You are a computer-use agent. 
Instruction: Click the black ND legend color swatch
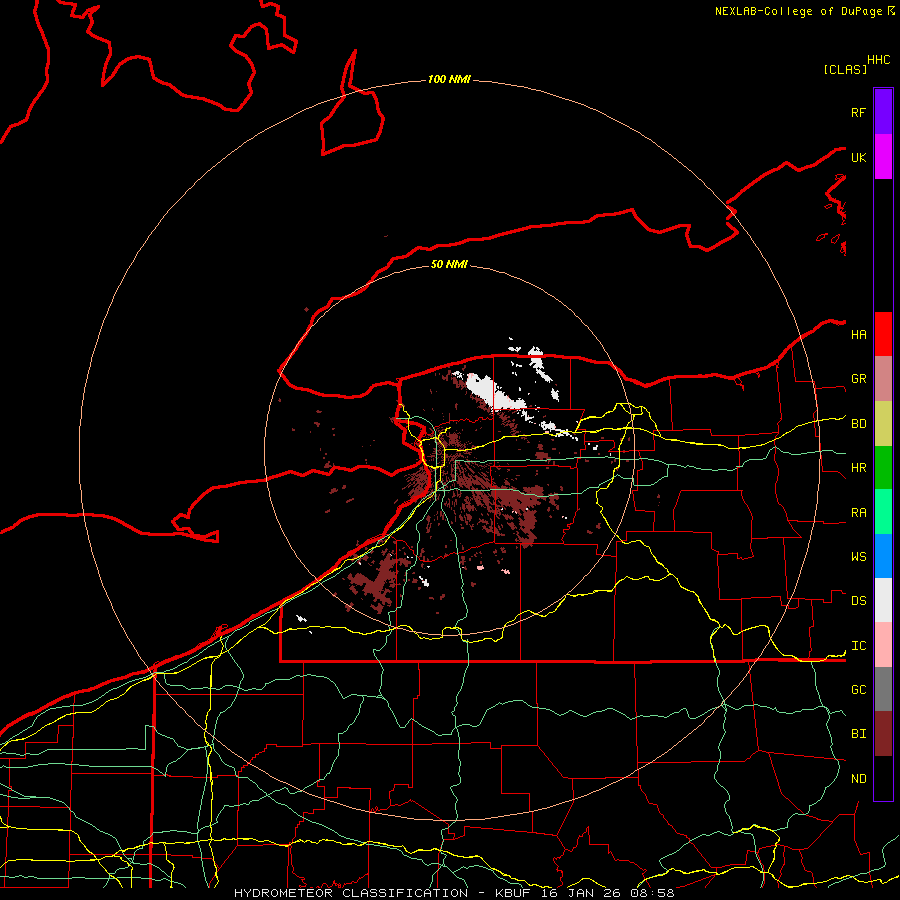883,778
